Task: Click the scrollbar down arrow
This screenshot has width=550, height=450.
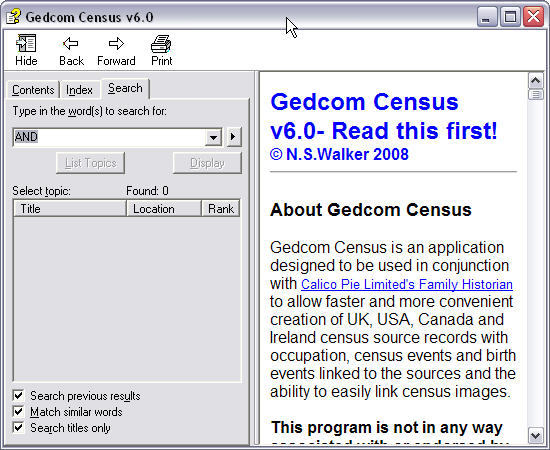Action: pyautogui.click(x=535, y=436)
